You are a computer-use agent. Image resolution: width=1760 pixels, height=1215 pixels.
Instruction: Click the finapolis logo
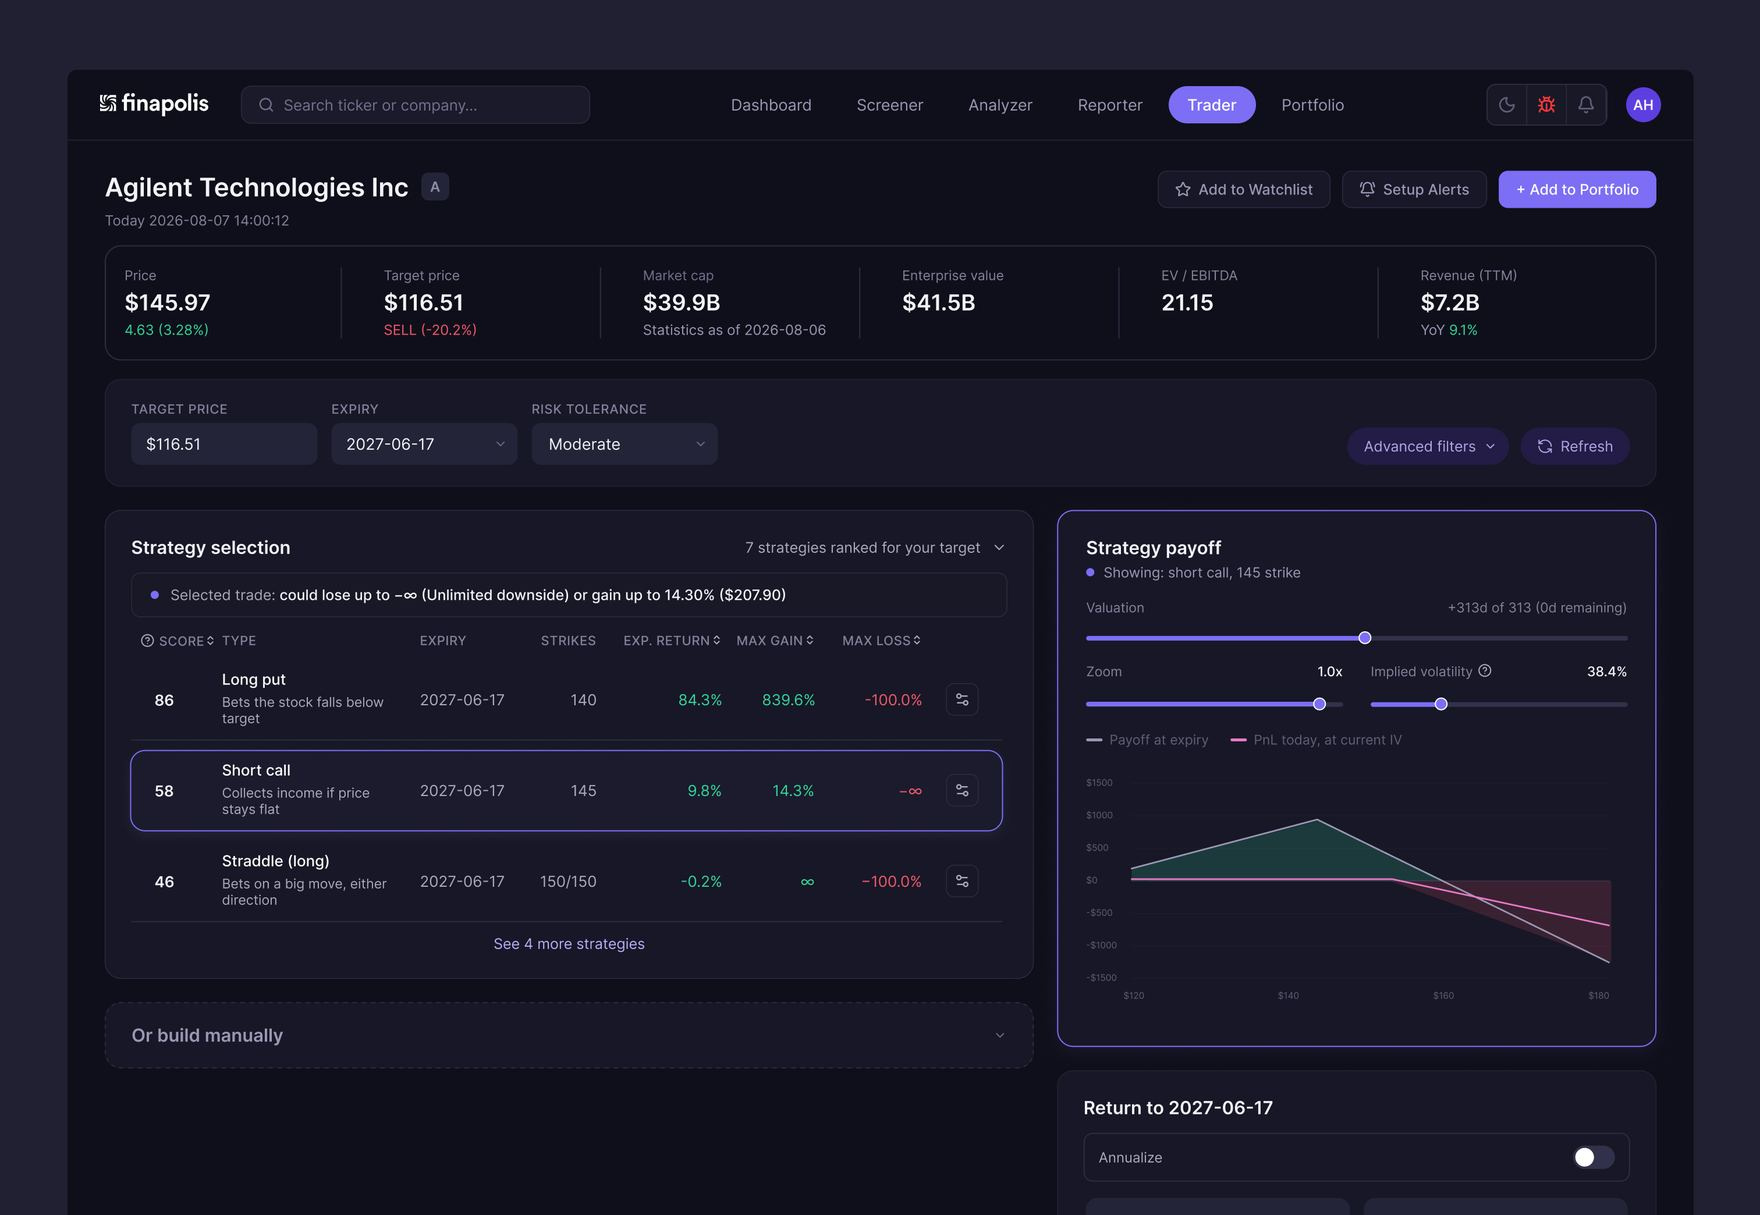(154, 104)
